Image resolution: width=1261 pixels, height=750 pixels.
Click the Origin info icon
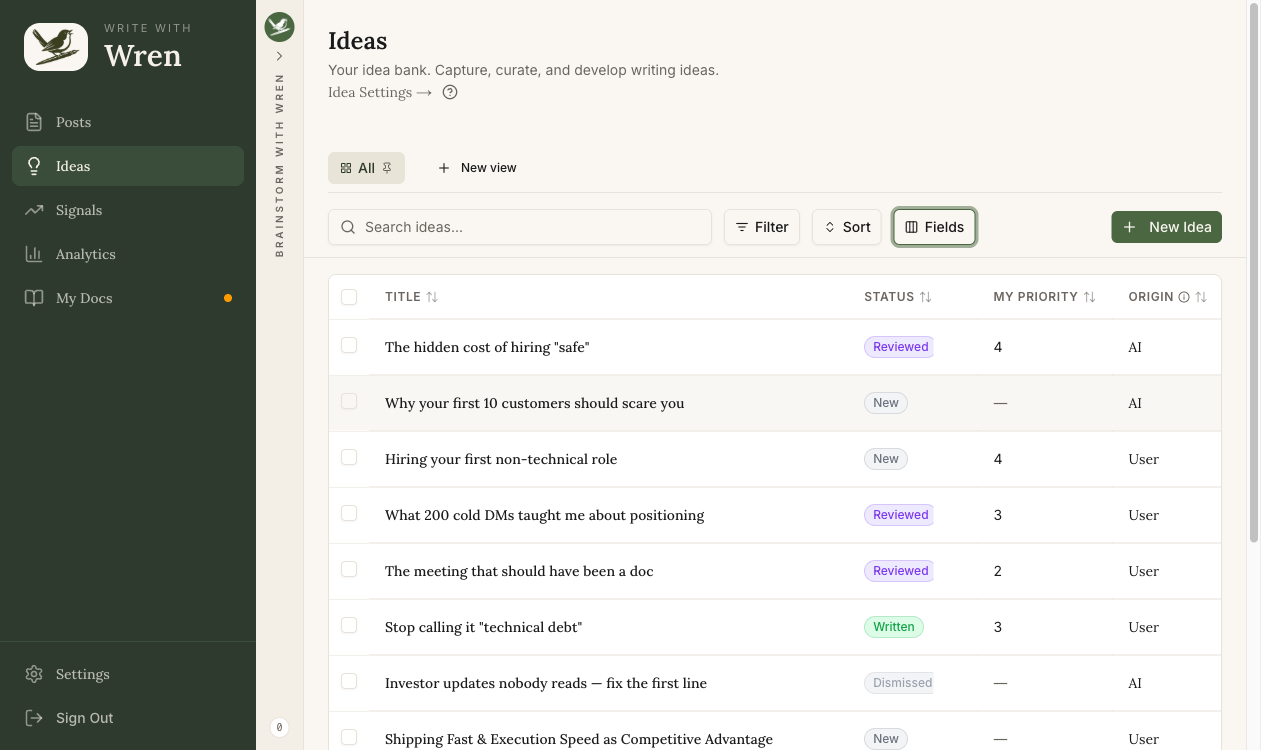point(1184,297)
